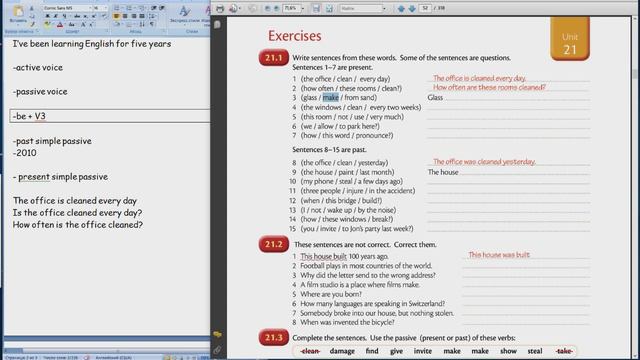Toggle justify alignment button

click(142, 16)
